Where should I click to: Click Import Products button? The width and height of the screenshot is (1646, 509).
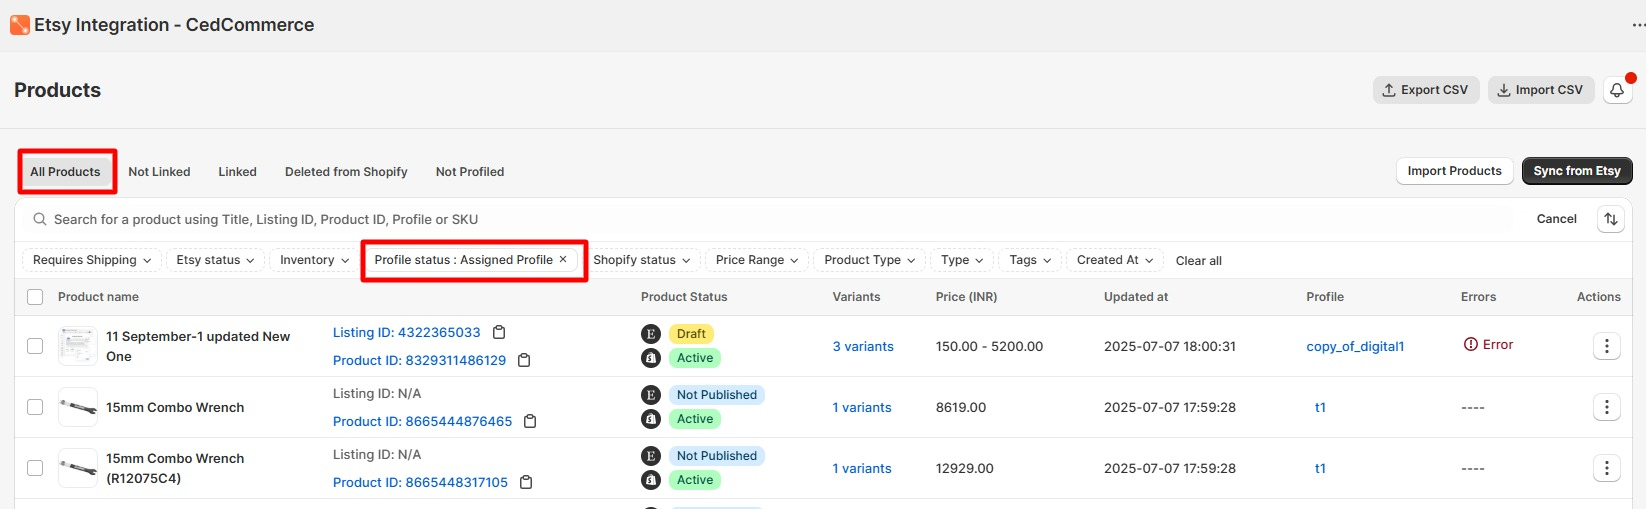click(x=1454, y=171)
